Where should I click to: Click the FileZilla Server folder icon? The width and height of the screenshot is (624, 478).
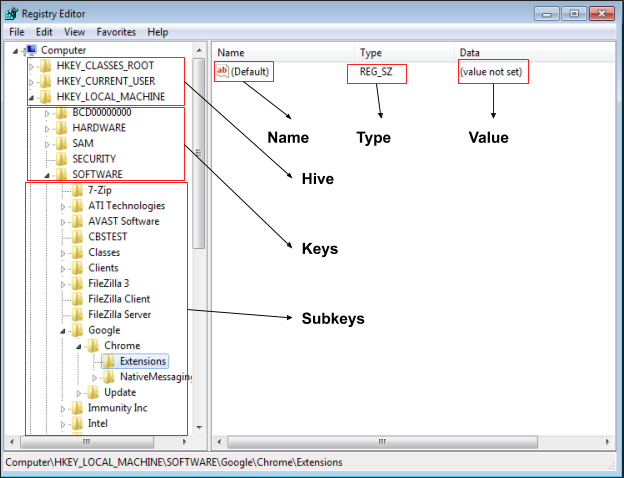click(x=77, y=314)
